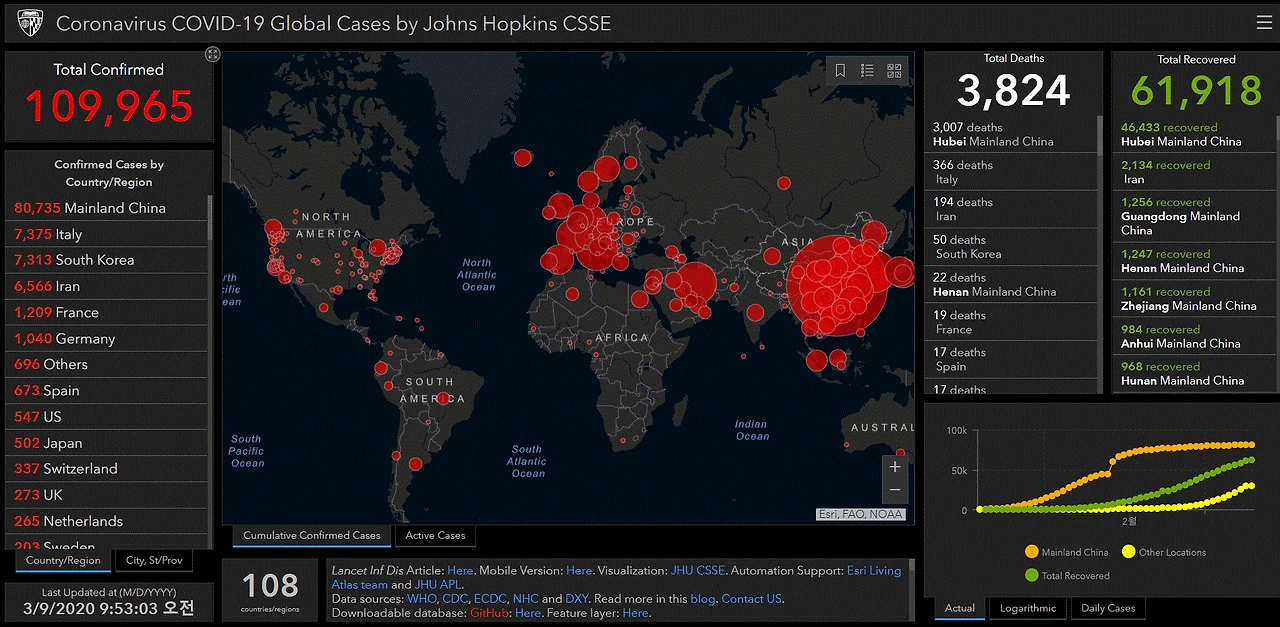Screen dimensions: 1280x627
Task: Open the basemap gallery grid icon
Action: click(x=894, y=71)
